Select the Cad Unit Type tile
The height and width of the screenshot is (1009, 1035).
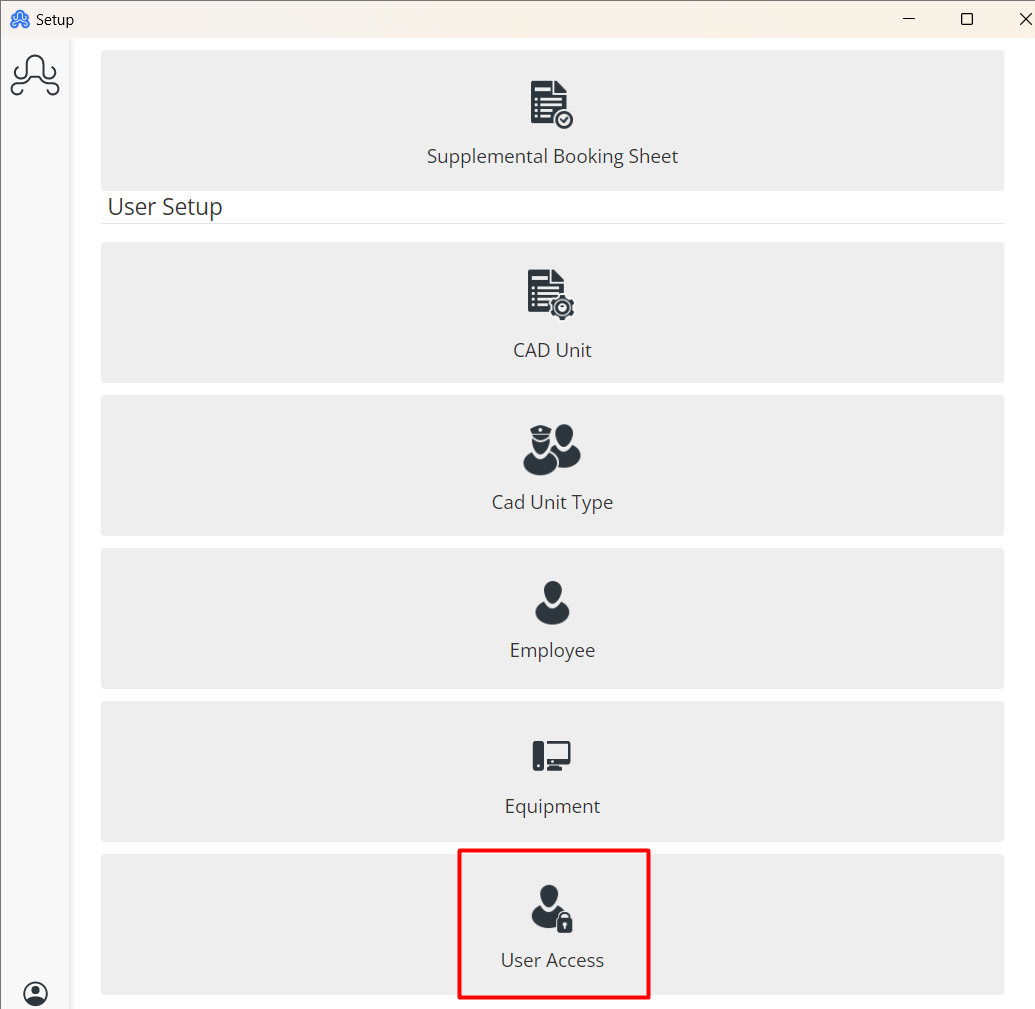click(552, 465)
